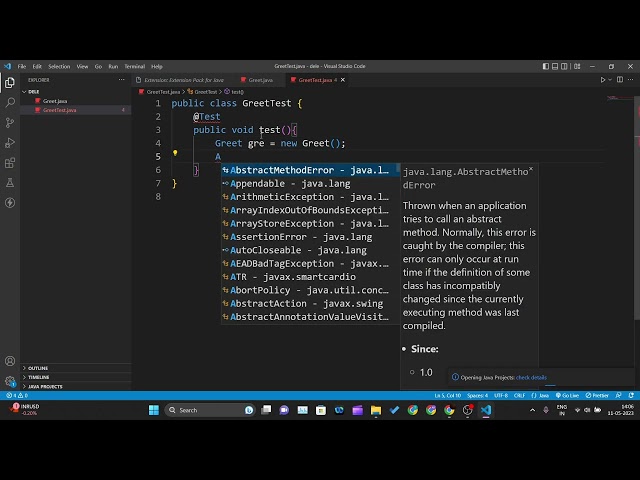Open the Accounts menu icon
640x480 pixels.
[x=10, y=361]
